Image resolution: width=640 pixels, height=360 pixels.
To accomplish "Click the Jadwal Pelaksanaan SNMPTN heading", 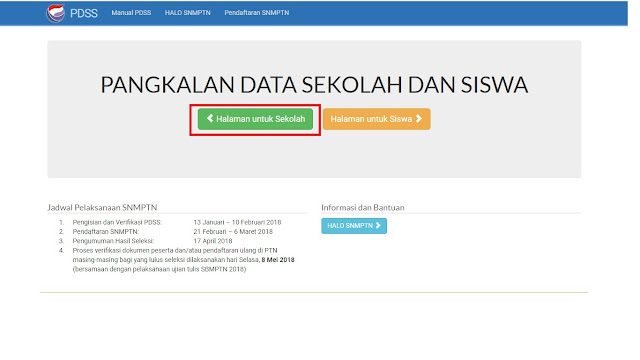I will (x=102, y=207).
